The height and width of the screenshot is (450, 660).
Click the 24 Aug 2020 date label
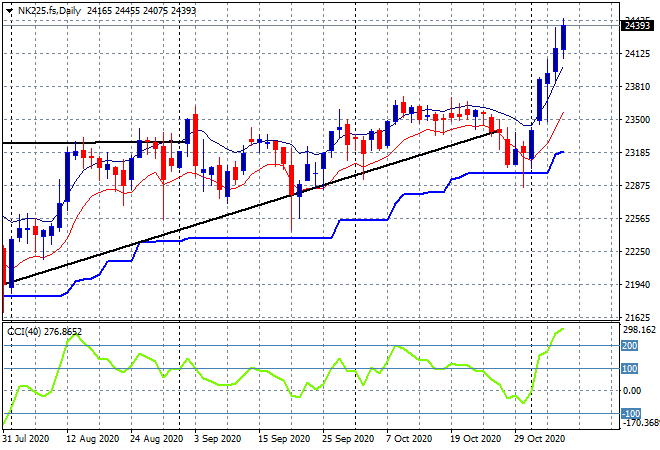point(157,439)
